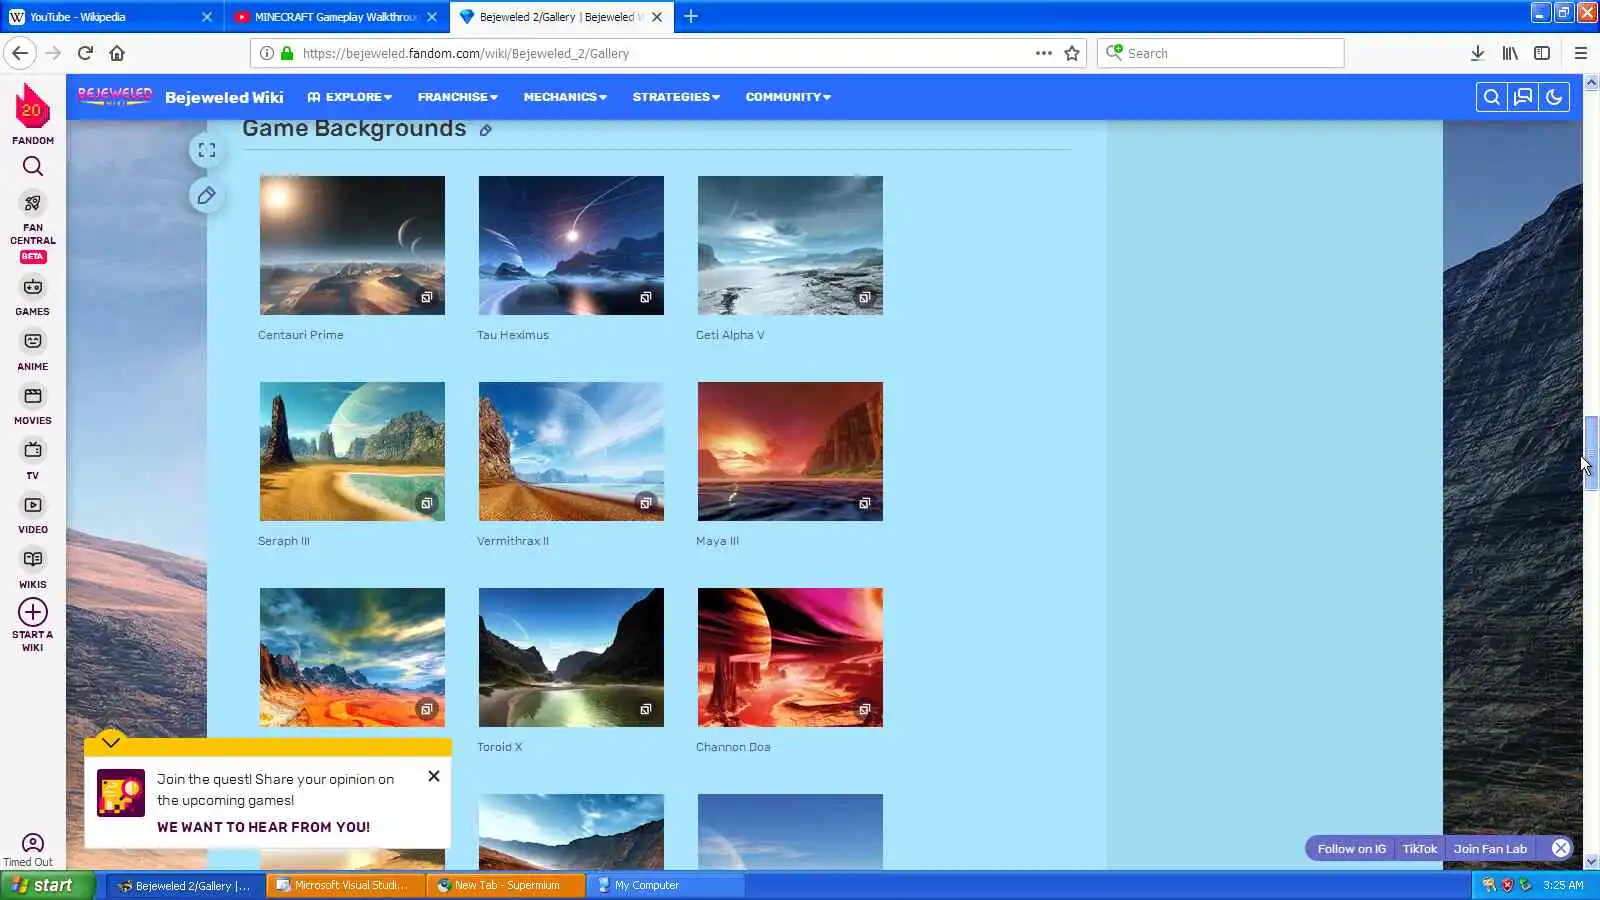Go to the browser home page
This screenshot has height=900, width=1600.
tap(117, 53)
